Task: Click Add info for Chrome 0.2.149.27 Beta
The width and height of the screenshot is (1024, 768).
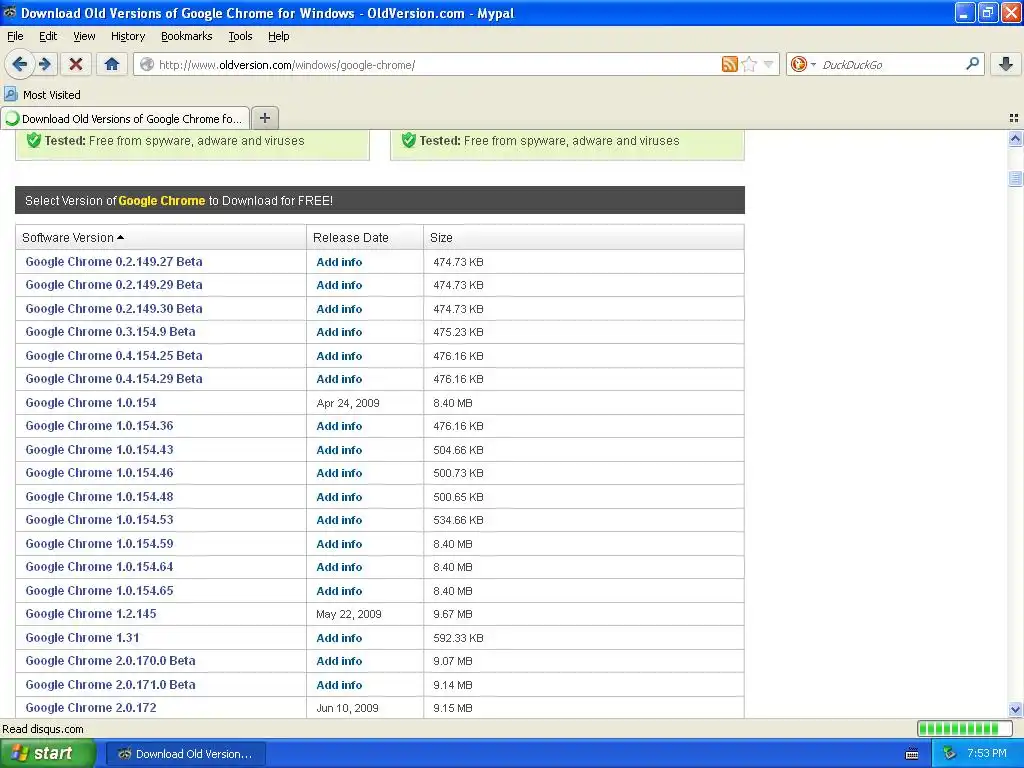Action: (x=339, y=262)
